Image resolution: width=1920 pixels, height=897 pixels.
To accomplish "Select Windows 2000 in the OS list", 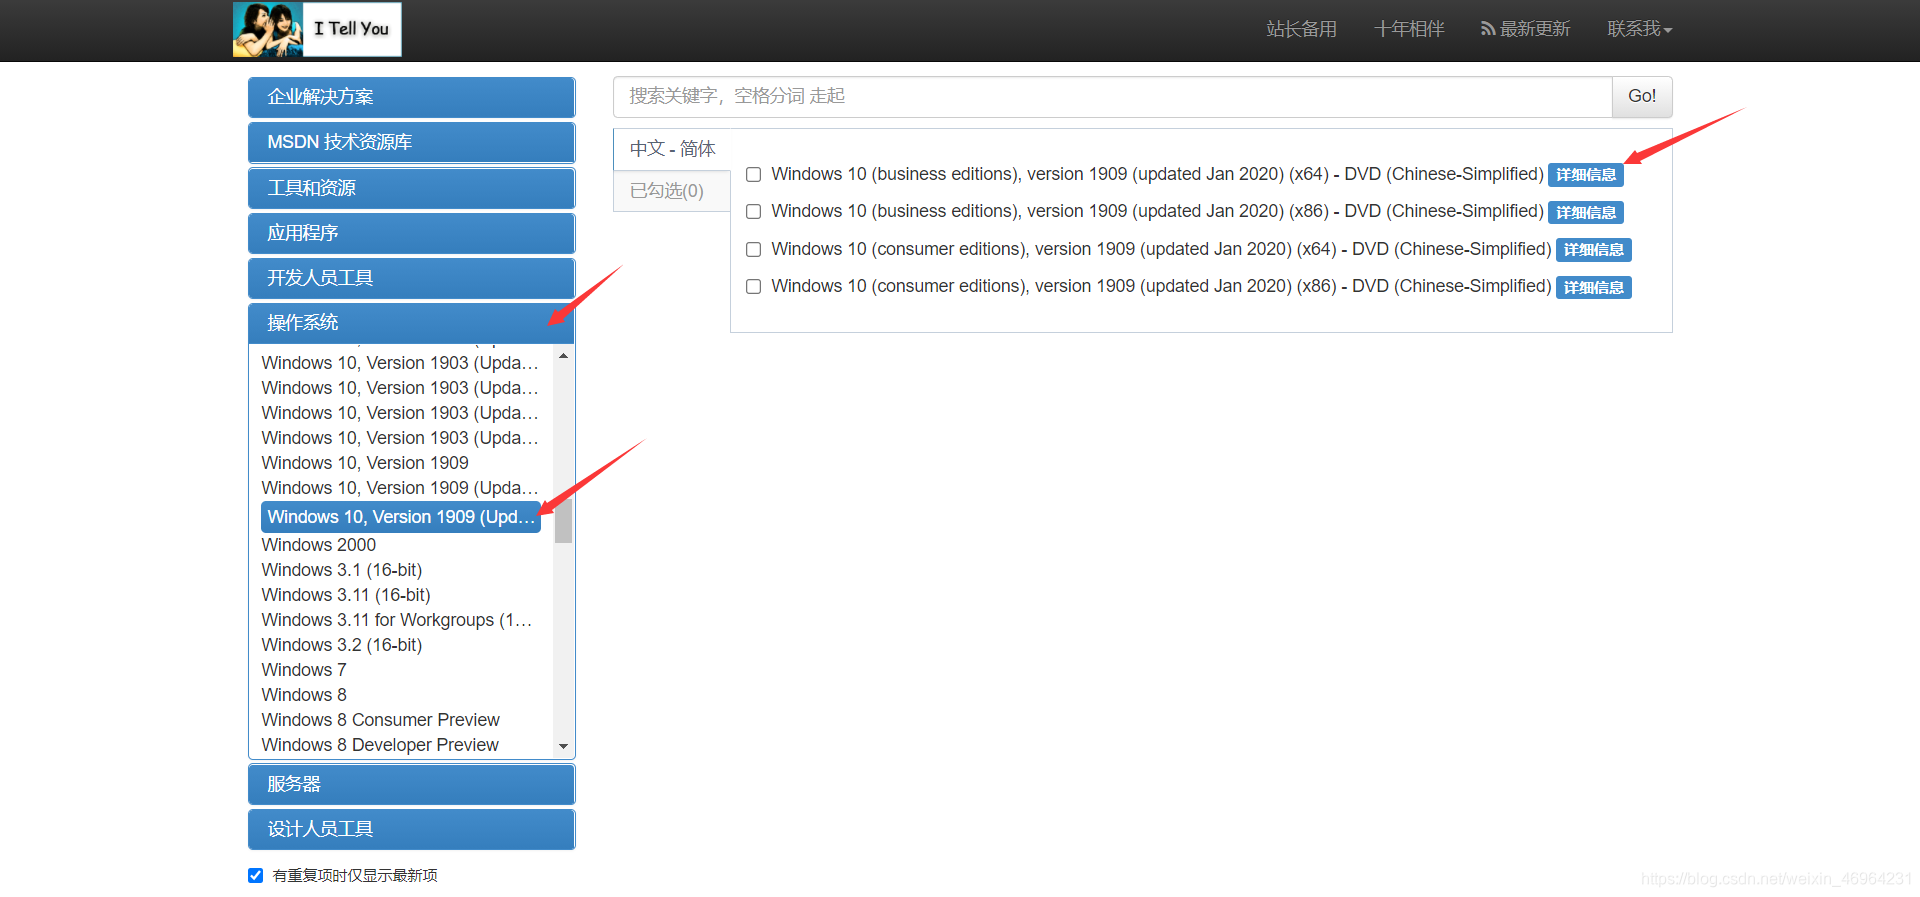I will coord(319,545).
